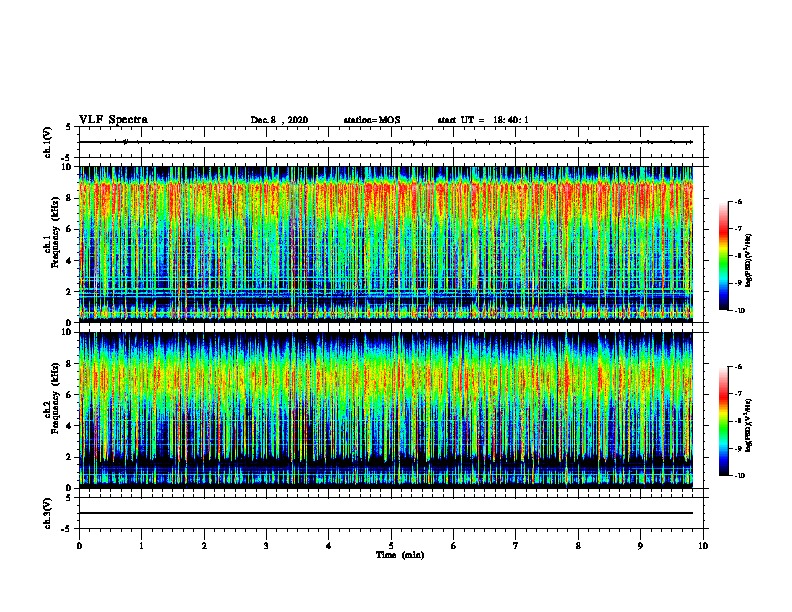Click the "Time (min)" x-axis label
Viewport: 792px width, 612px height.
pos(400,555)
